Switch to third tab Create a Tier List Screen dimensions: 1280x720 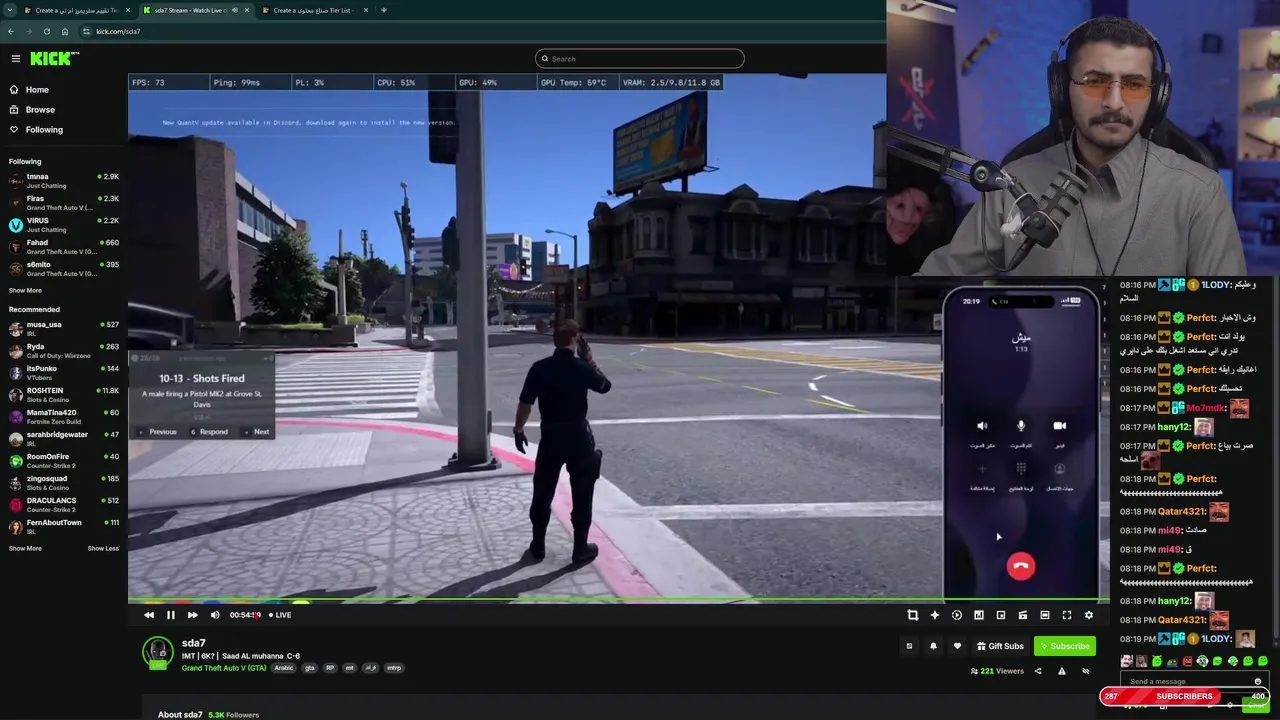pos(316,10)
